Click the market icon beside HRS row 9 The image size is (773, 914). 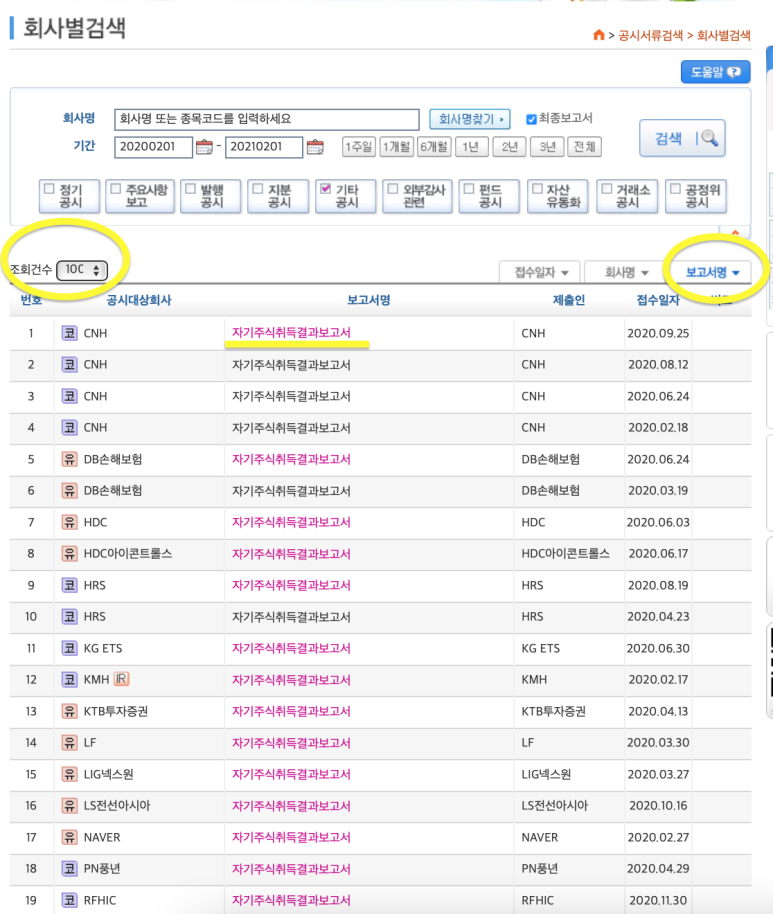coord(69,585)
